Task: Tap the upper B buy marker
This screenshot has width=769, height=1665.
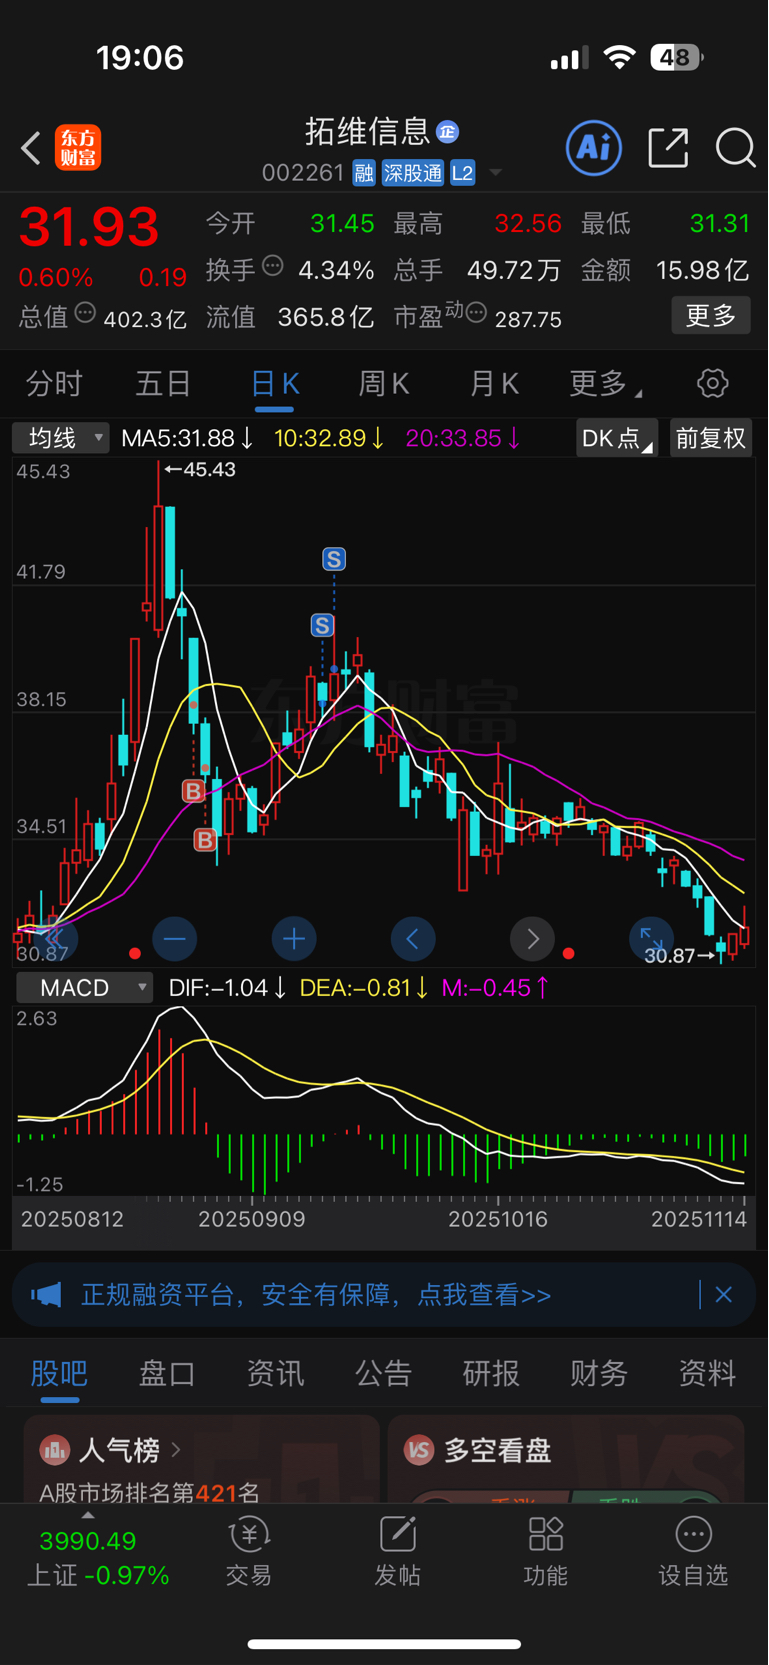Action: (x=193, y=791)
